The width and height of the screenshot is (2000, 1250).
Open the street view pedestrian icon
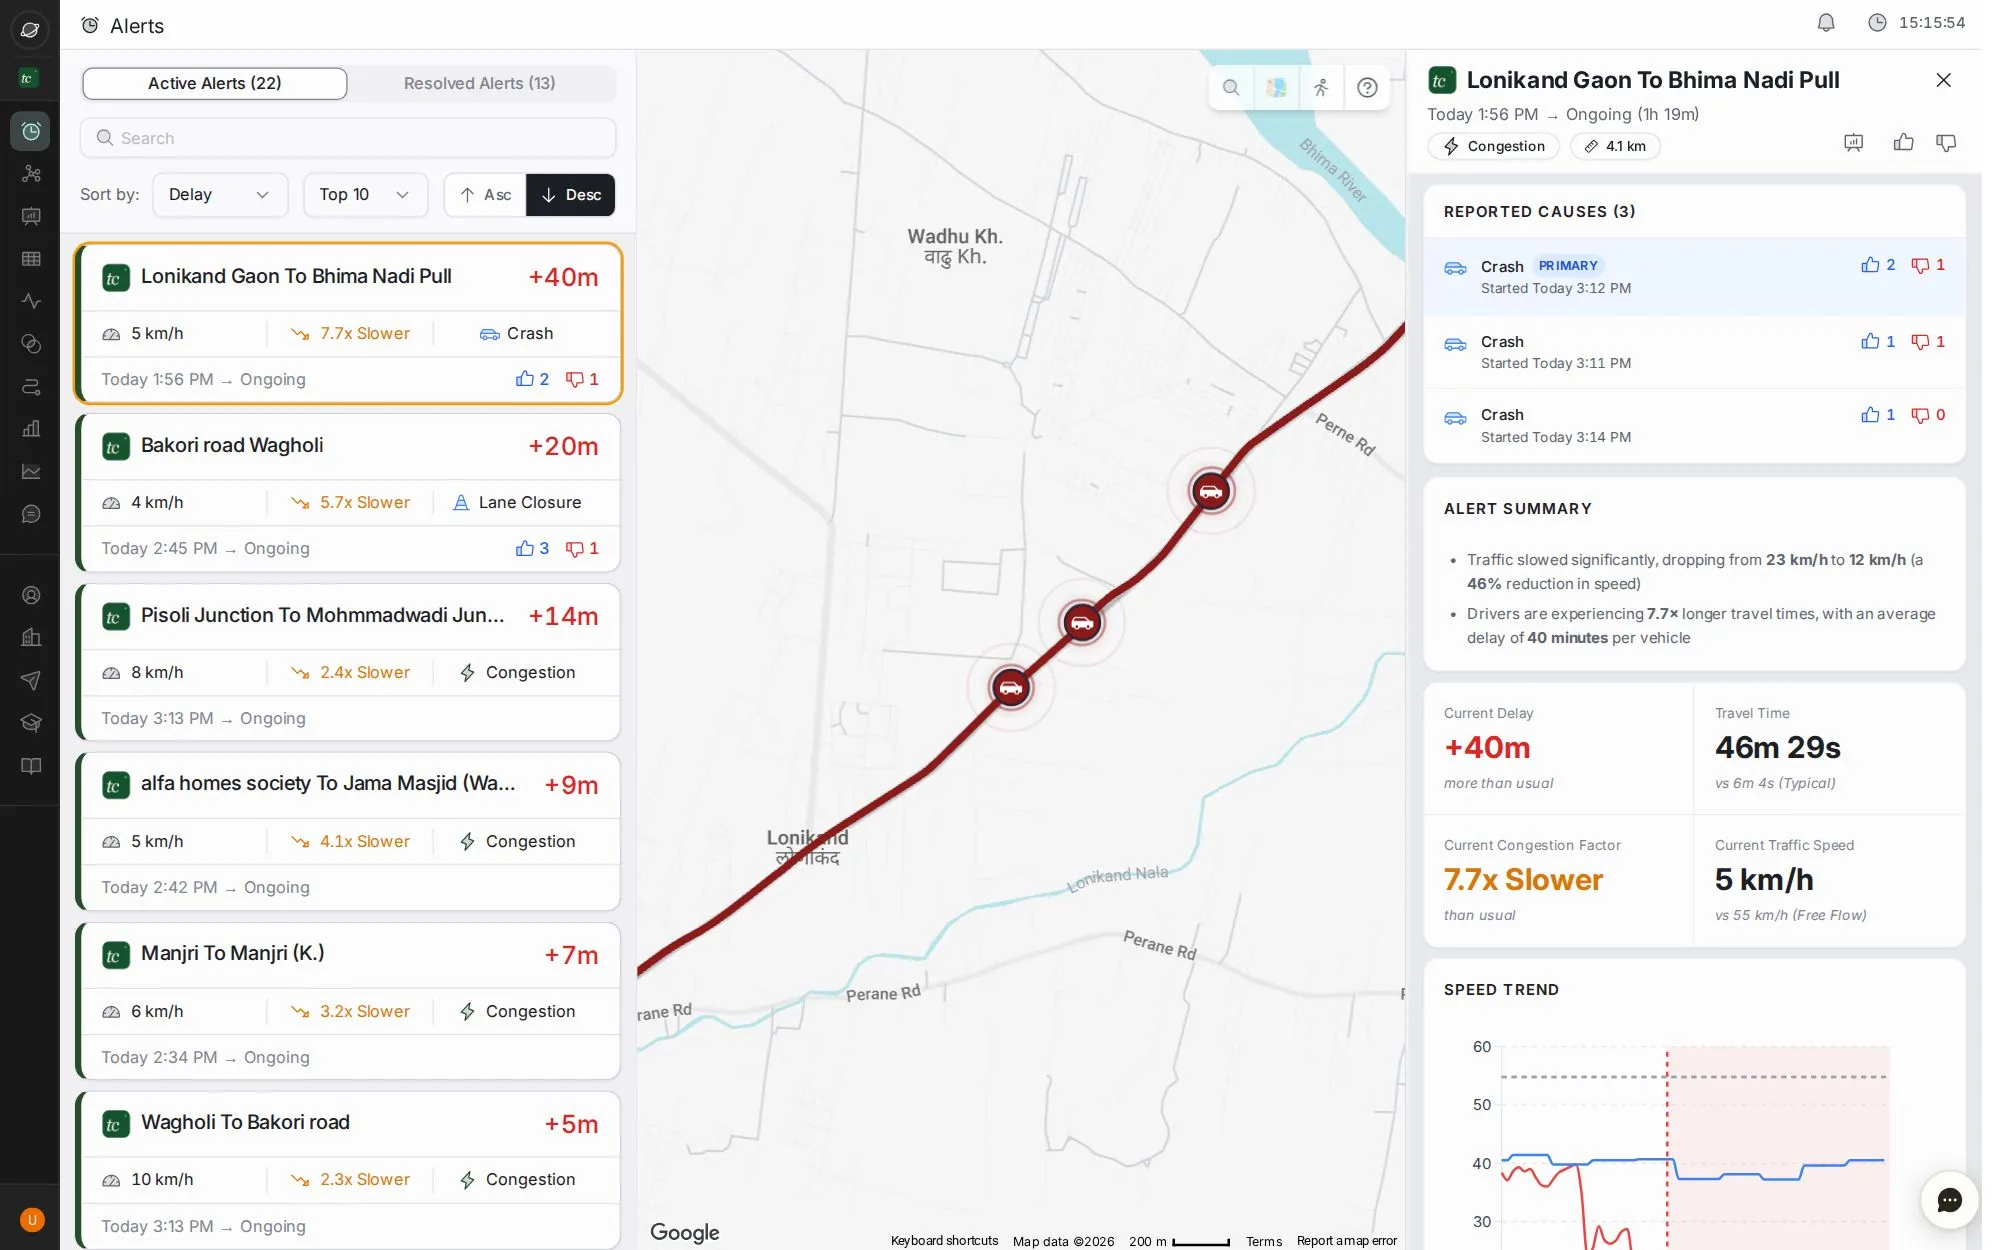point(1321,88)
